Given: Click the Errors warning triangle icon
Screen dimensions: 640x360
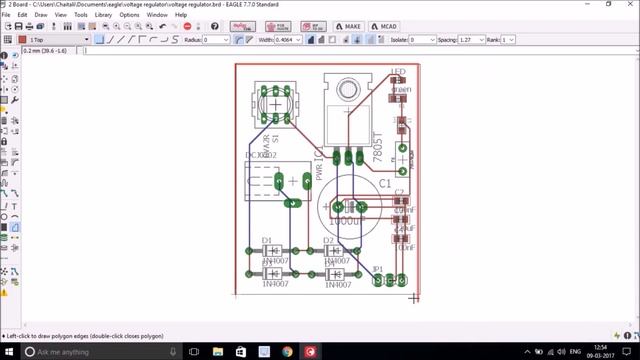Looking at the screenshot, I should click(4, 292).
